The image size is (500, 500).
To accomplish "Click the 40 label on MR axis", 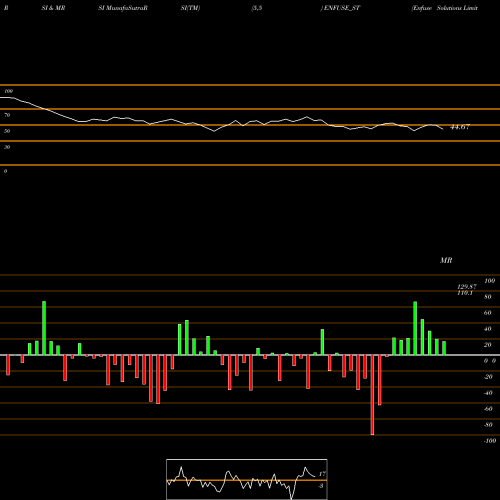I will 488,329.
